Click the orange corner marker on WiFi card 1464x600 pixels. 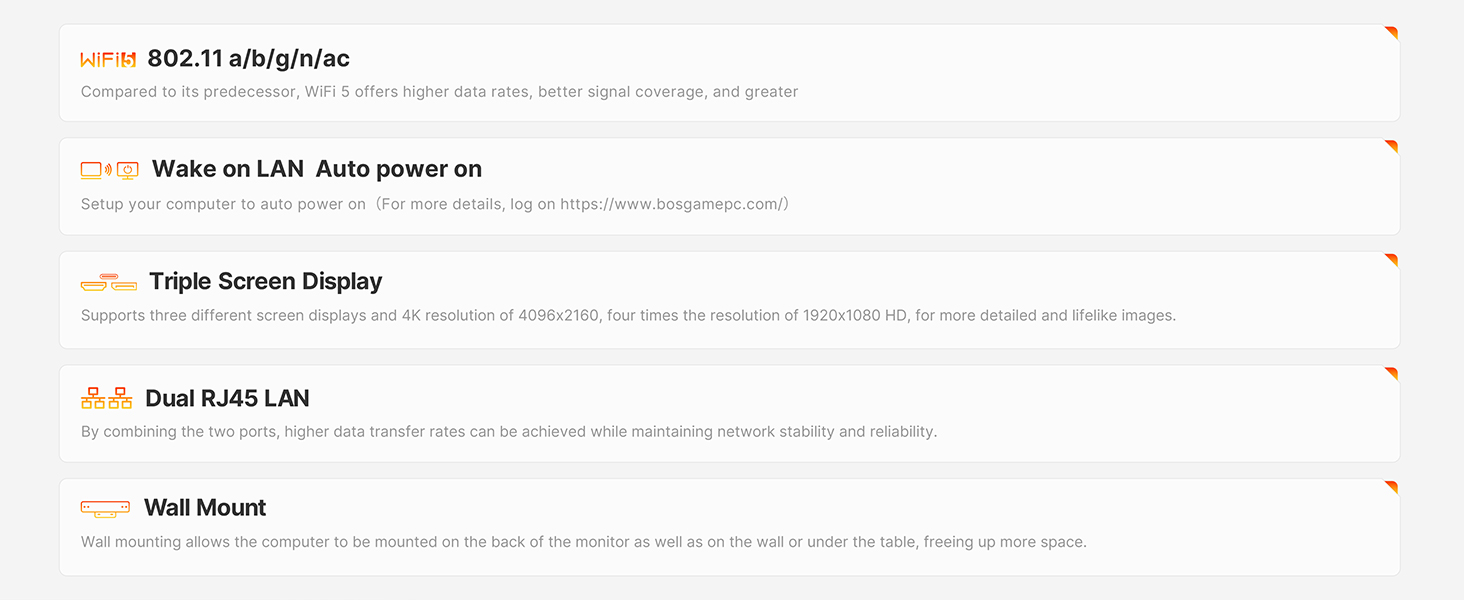point(1391,33)
